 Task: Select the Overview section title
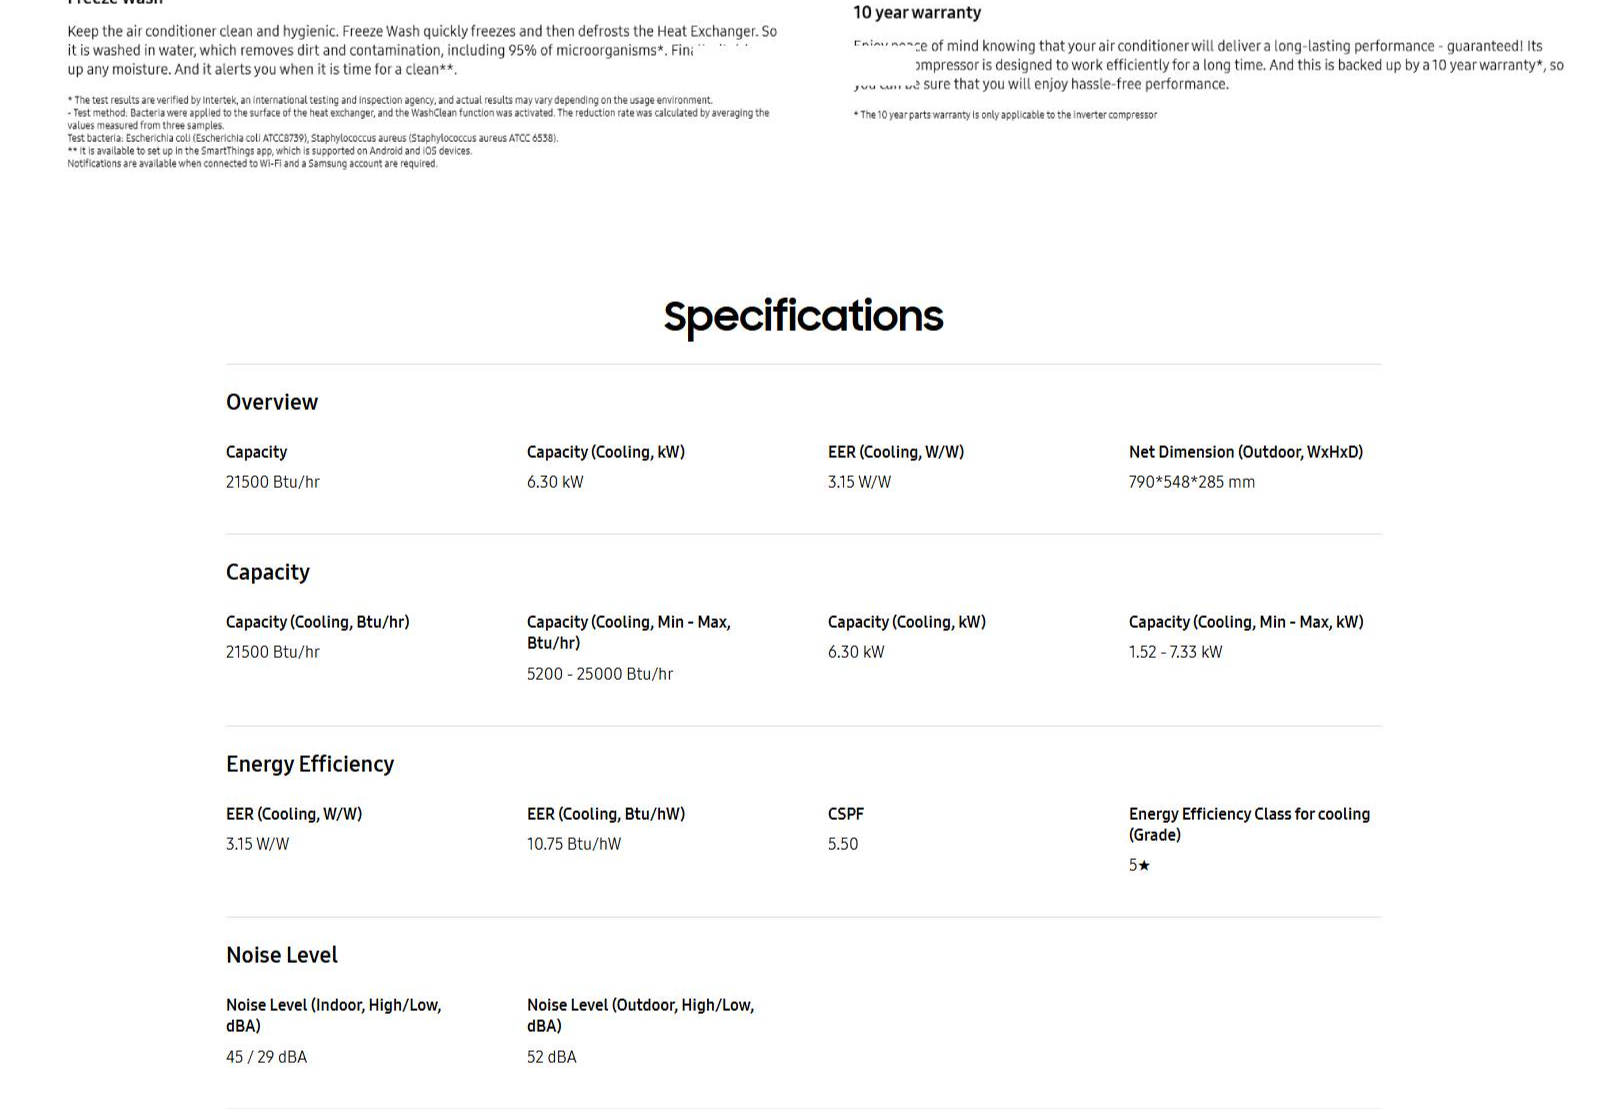[272, 402]
